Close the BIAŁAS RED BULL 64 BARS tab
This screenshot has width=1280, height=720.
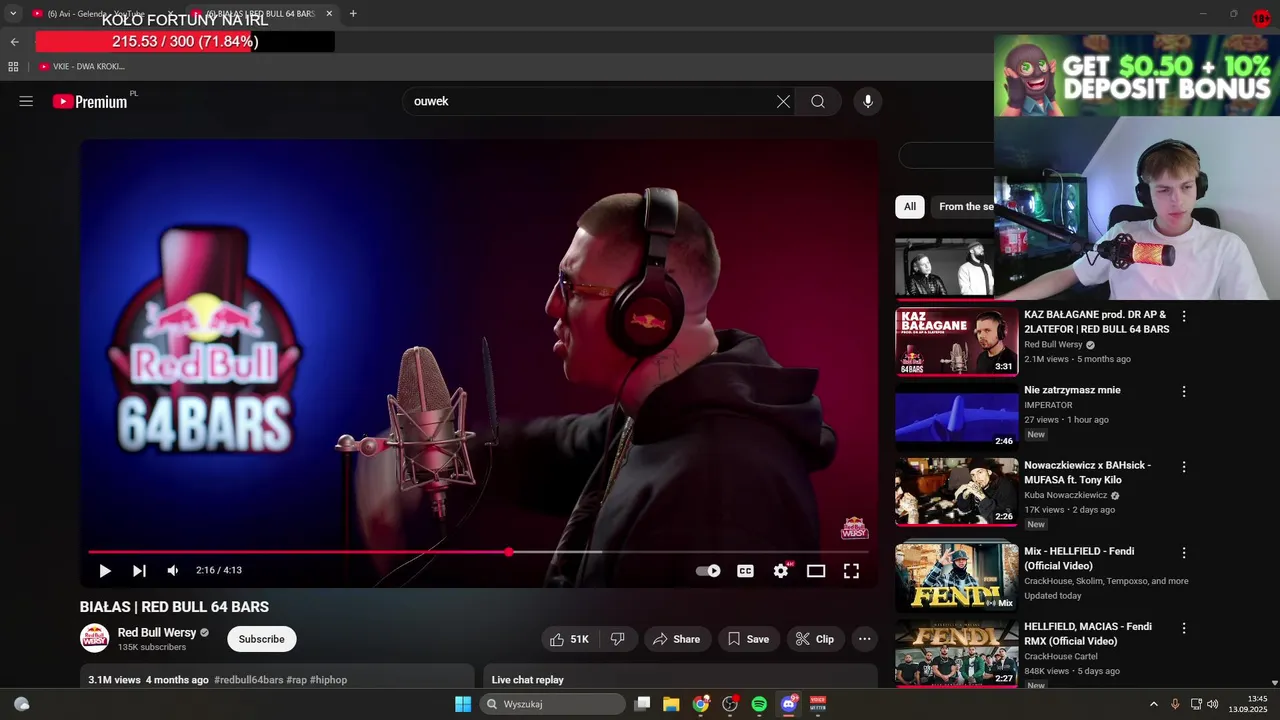point(329,14)
